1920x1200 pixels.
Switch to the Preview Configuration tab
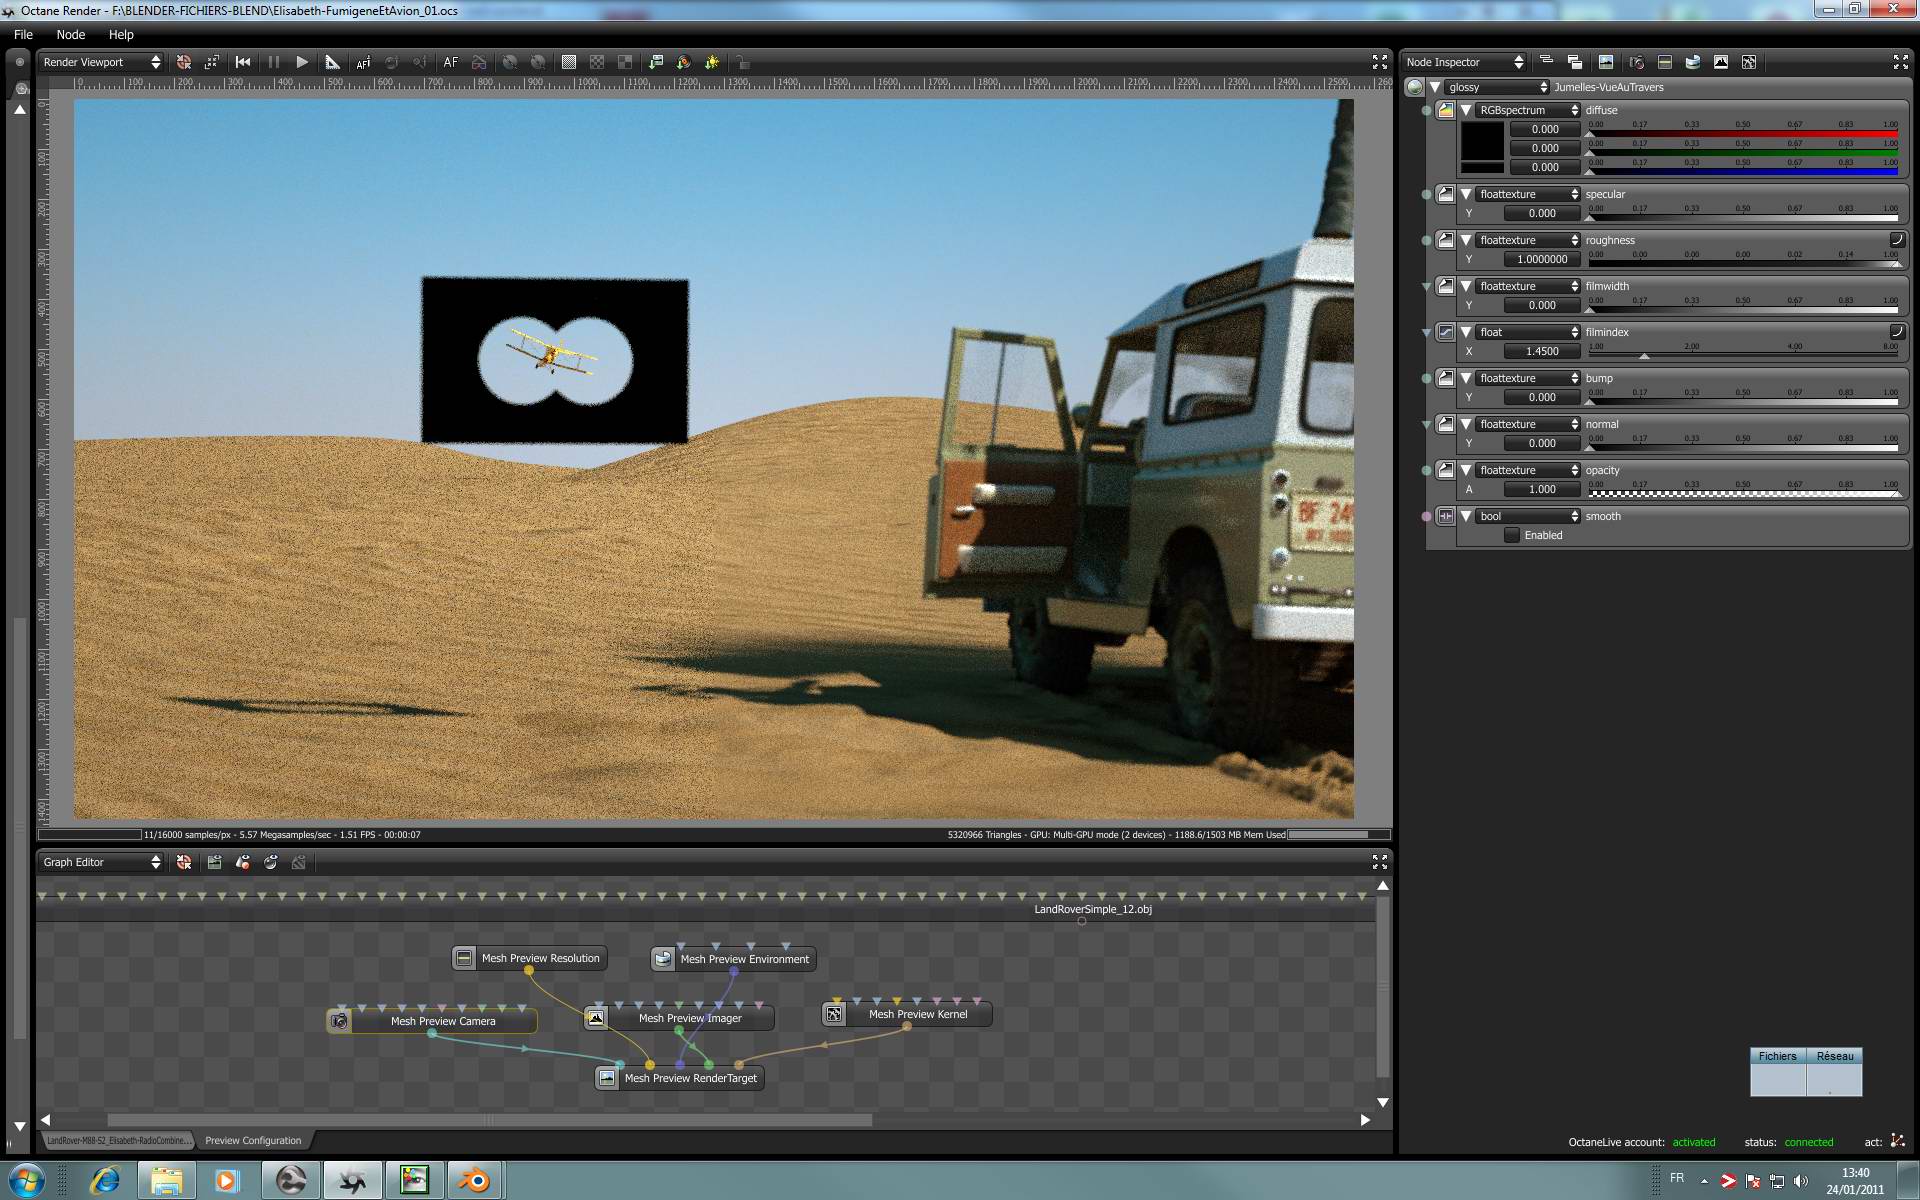coord(253,1140)
